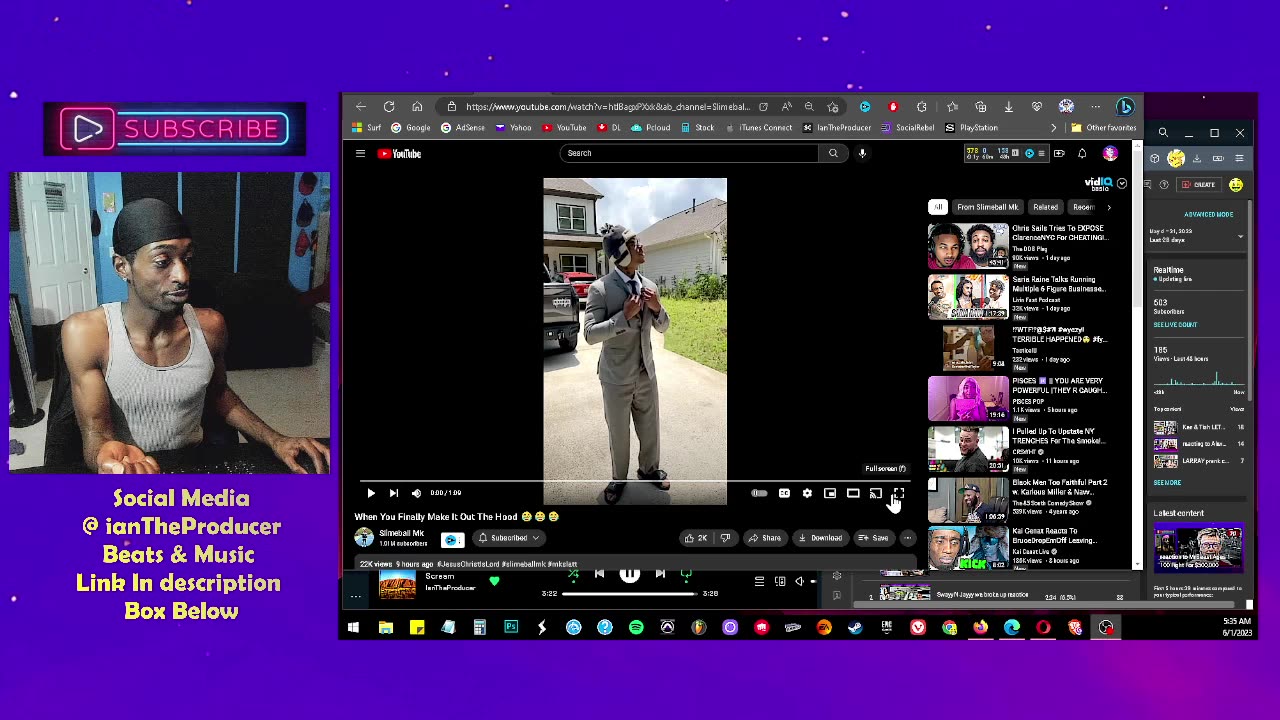The width and height of the screenshot is (1280, 720).
Task: Show more bookmarks with the chevron
Action: point(1053,128)
